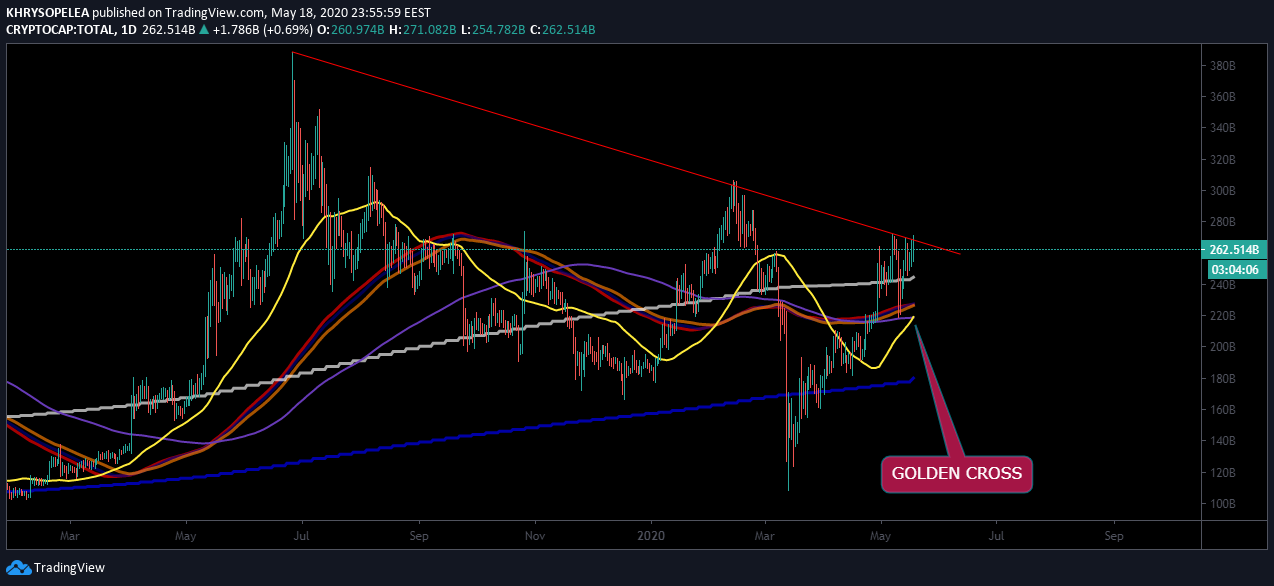1274x586 pixels.
Task: Click the 140B price axis label
Action: coord(1223,441)
